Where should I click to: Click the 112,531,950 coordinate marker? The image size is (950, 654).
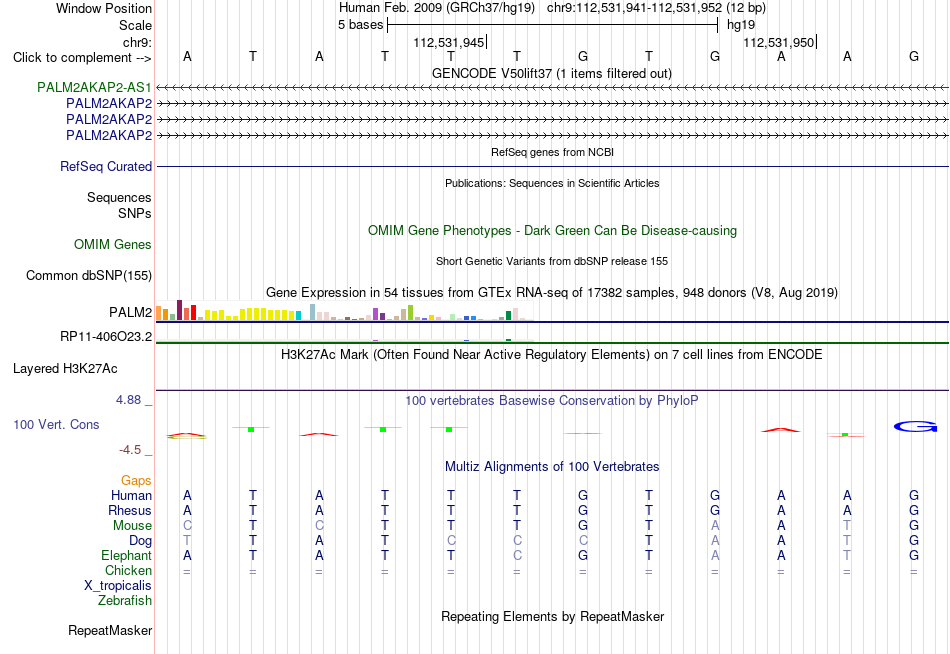point(779,42)
